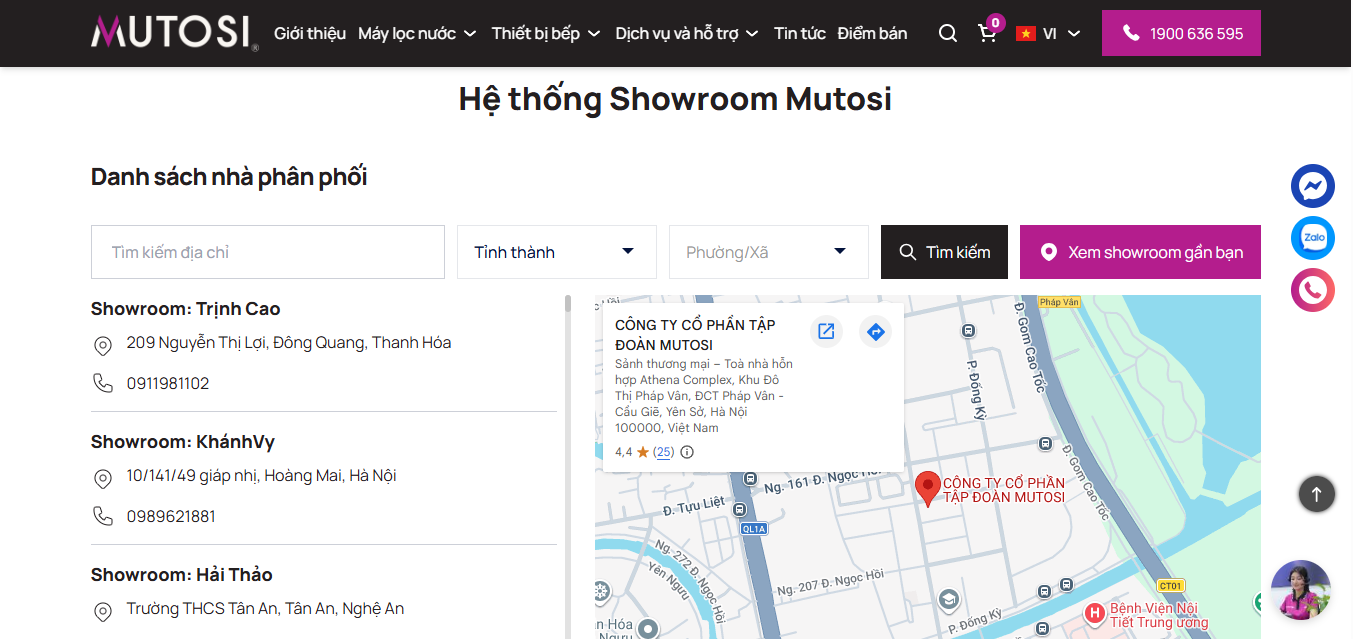This screenshot has height=639, width=1353.
Task: Open the support agent avatar chat
Action: pyautogui.click(x=1300, y=590)
